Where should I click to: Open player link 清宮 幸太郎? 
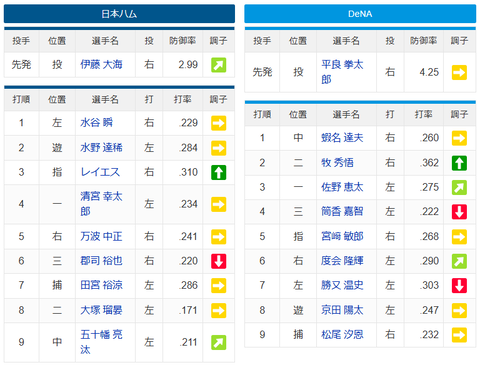point(101,204)
